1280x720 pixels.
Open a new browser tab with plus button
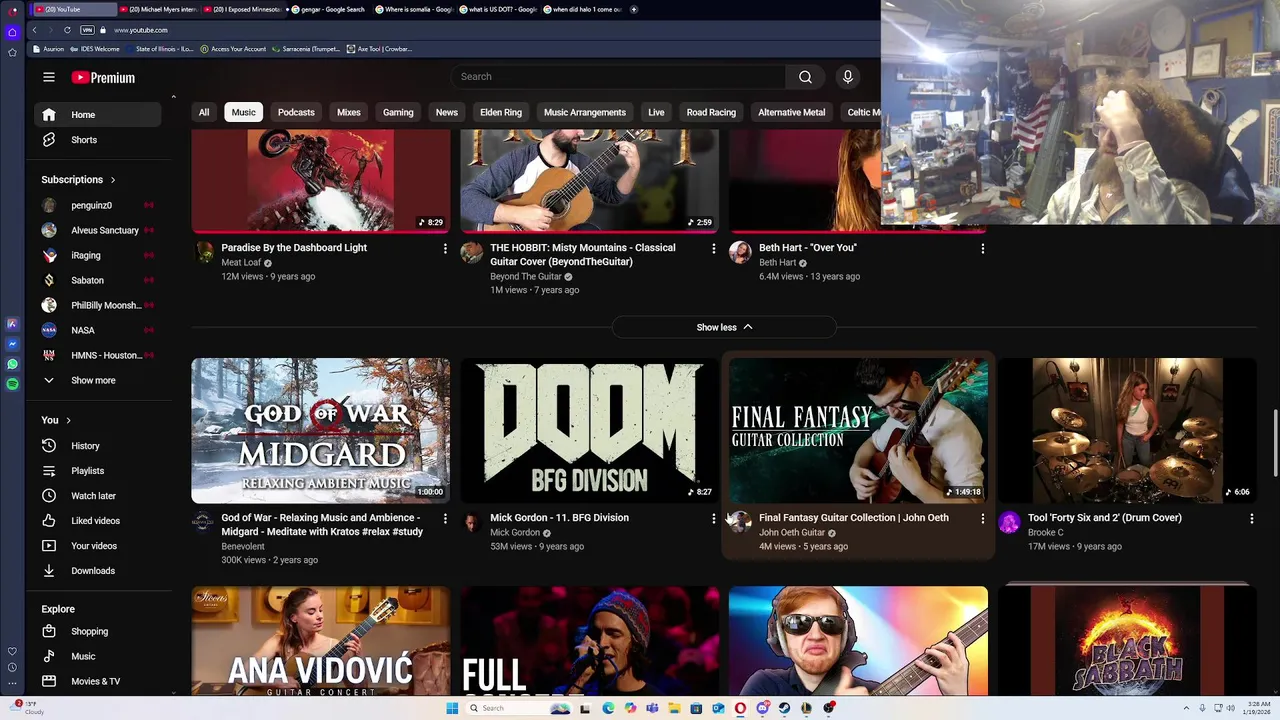[633, 9]
